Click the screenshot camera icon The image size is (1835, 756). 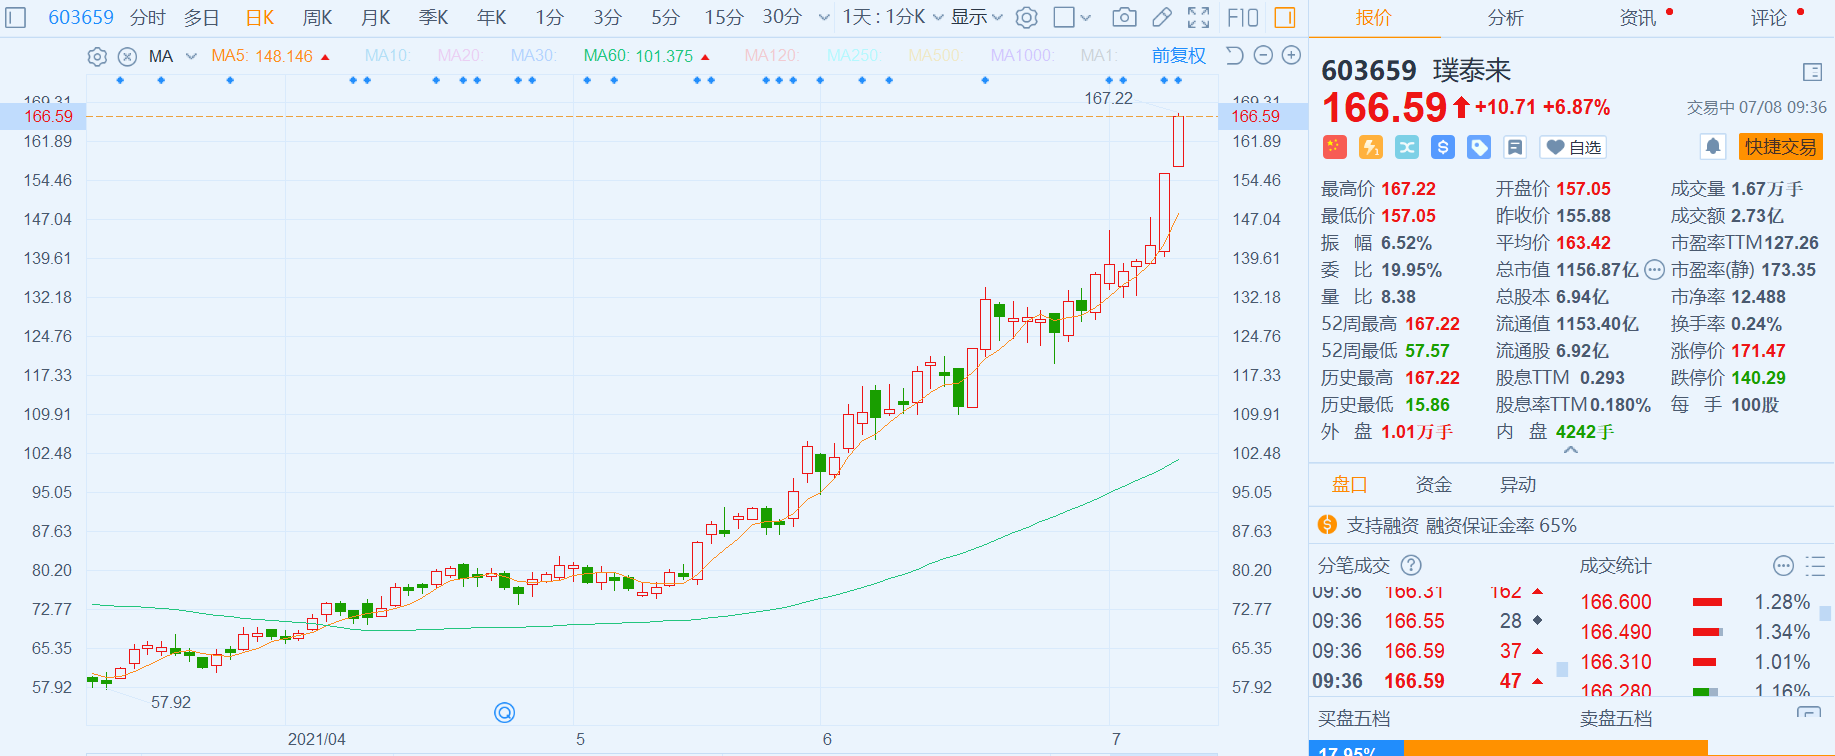(1124, 18)
